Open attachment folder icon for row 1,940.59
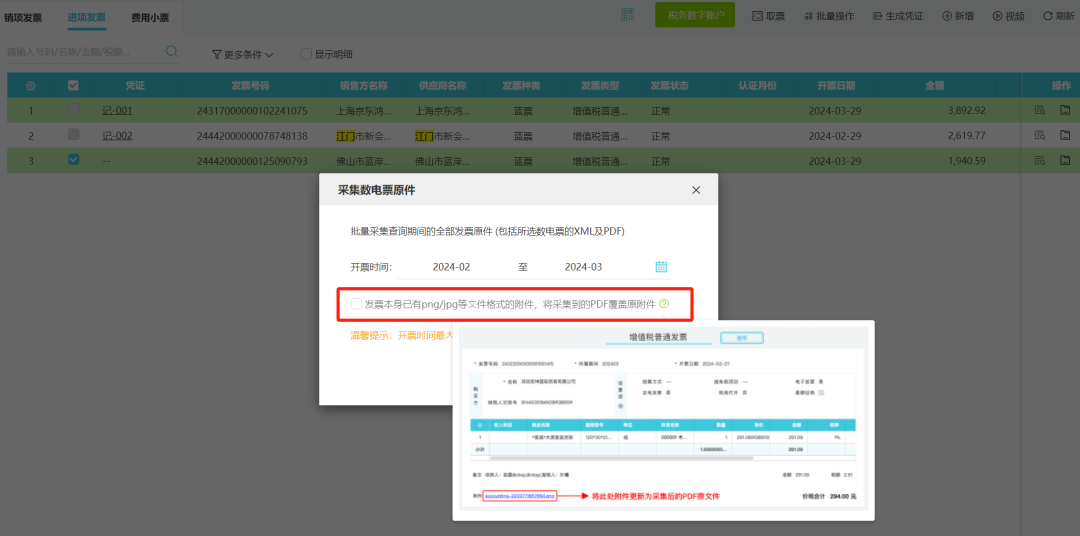Viewport: 1080px width, 536px height. [1065, 161]
